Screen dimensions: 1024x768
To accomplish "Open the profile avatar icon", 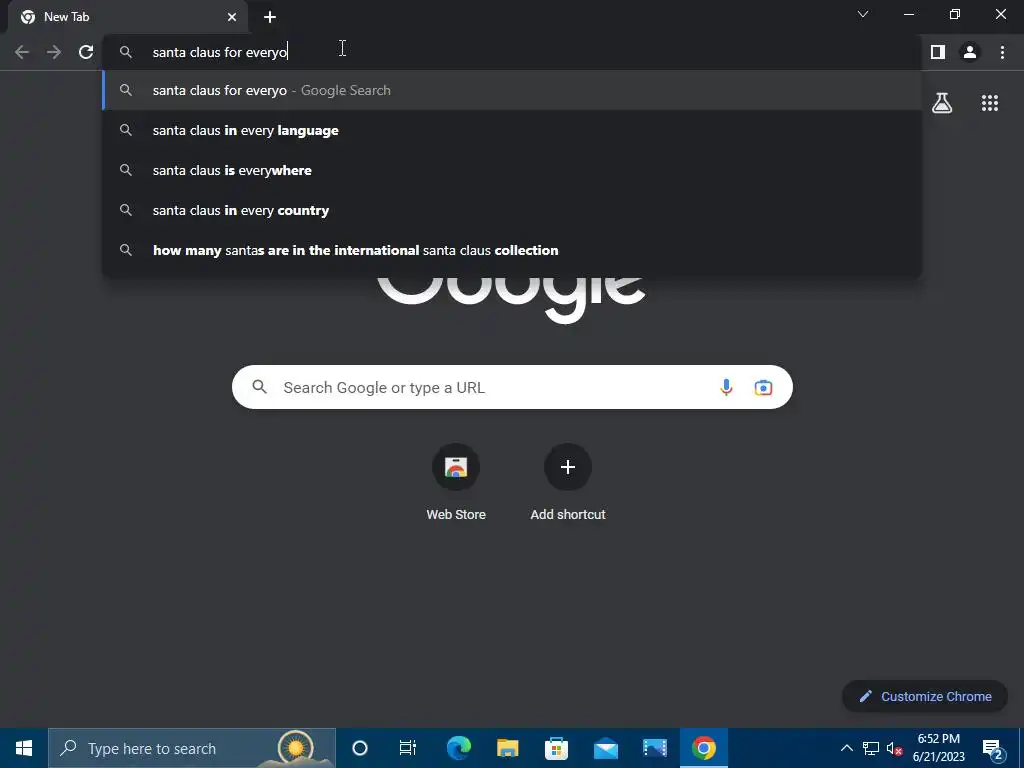I will pyautogui.click(x=970, y=52).
